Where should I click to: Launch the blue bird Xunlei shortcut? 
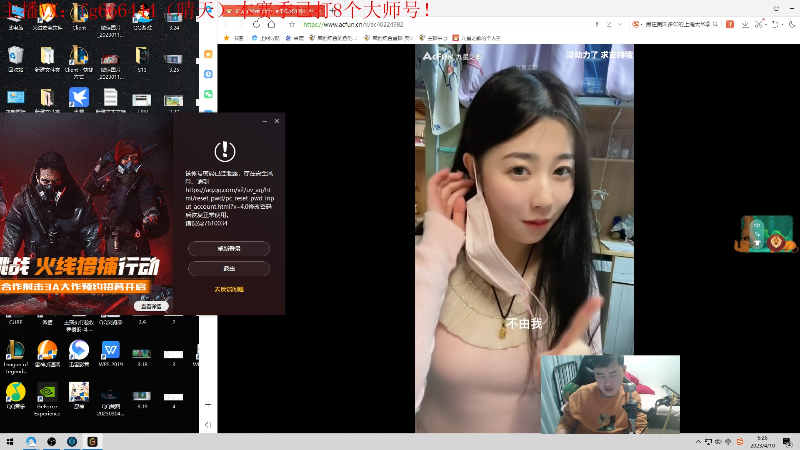(x=79, y=97)
